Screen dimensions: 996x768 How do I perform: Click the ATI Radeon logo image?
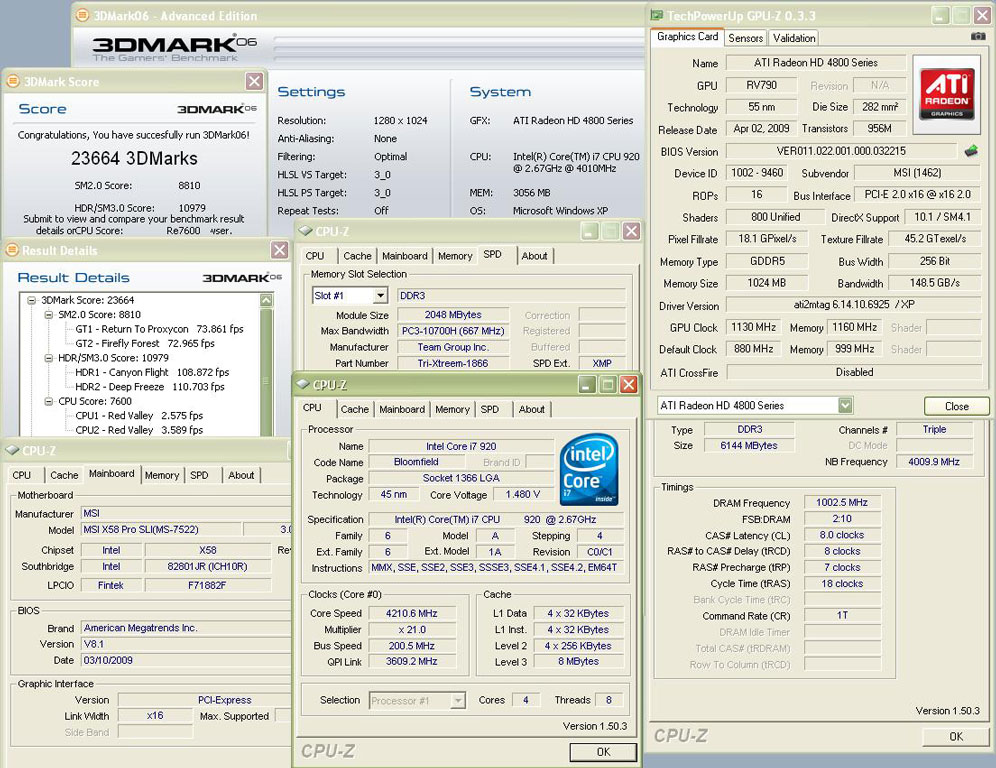(947, 94)
